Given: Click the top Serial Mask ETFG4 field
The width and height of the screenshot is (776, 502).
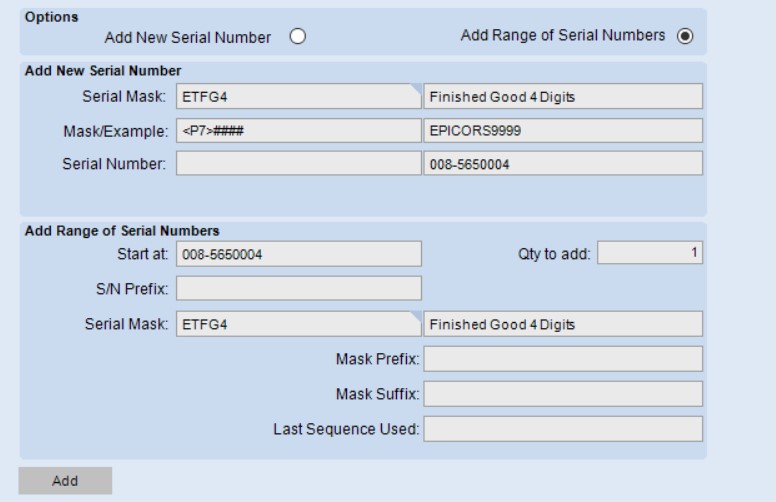Looking at the screenshot, I should coord(299,96).
